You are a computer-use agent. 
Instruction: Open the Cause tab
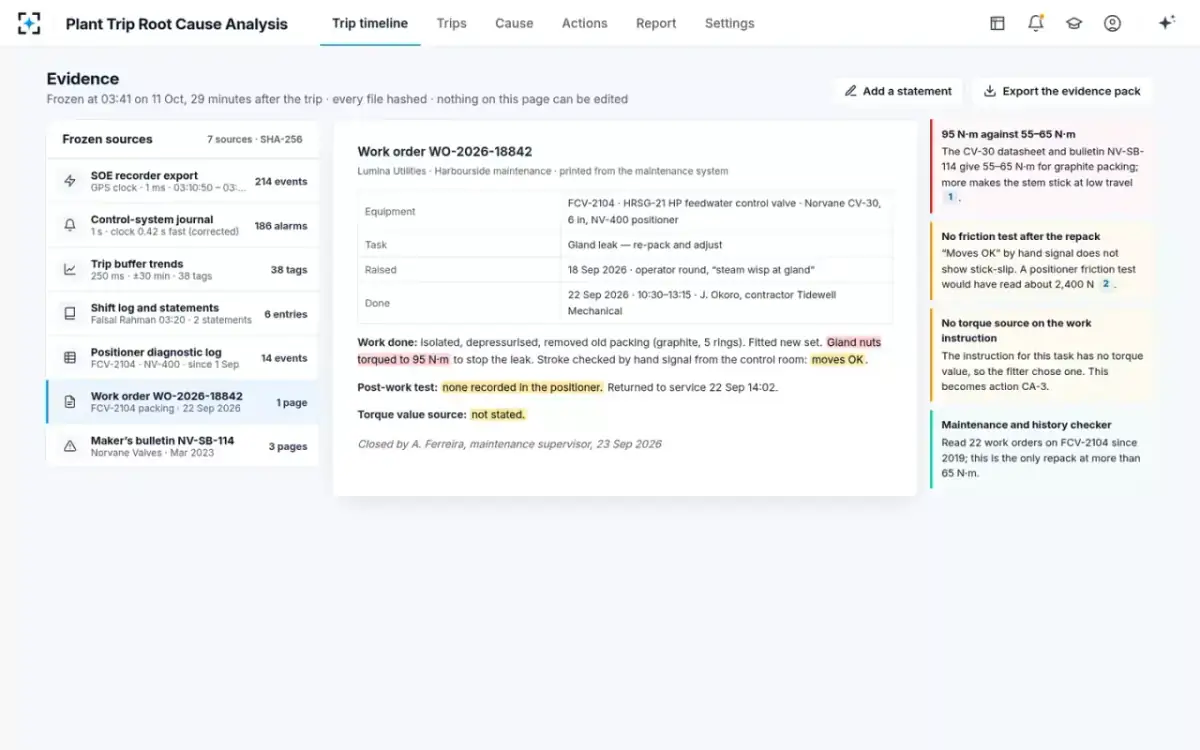coord(514,23)
